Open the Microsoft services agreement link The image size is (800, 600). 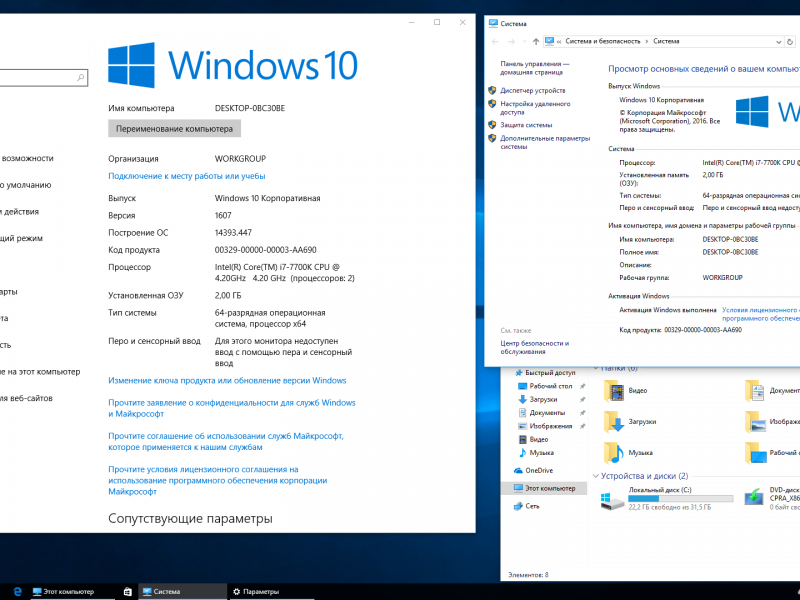226,441
